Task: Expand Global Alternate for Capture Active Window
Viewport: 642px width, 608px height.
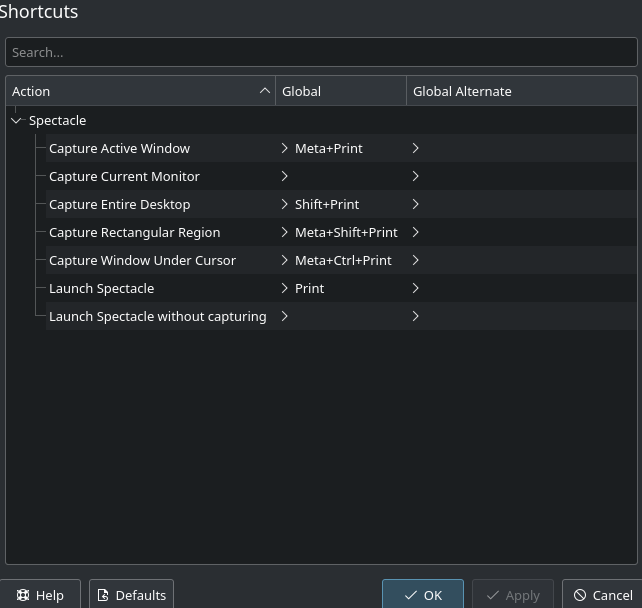Action: click(416, 148)
